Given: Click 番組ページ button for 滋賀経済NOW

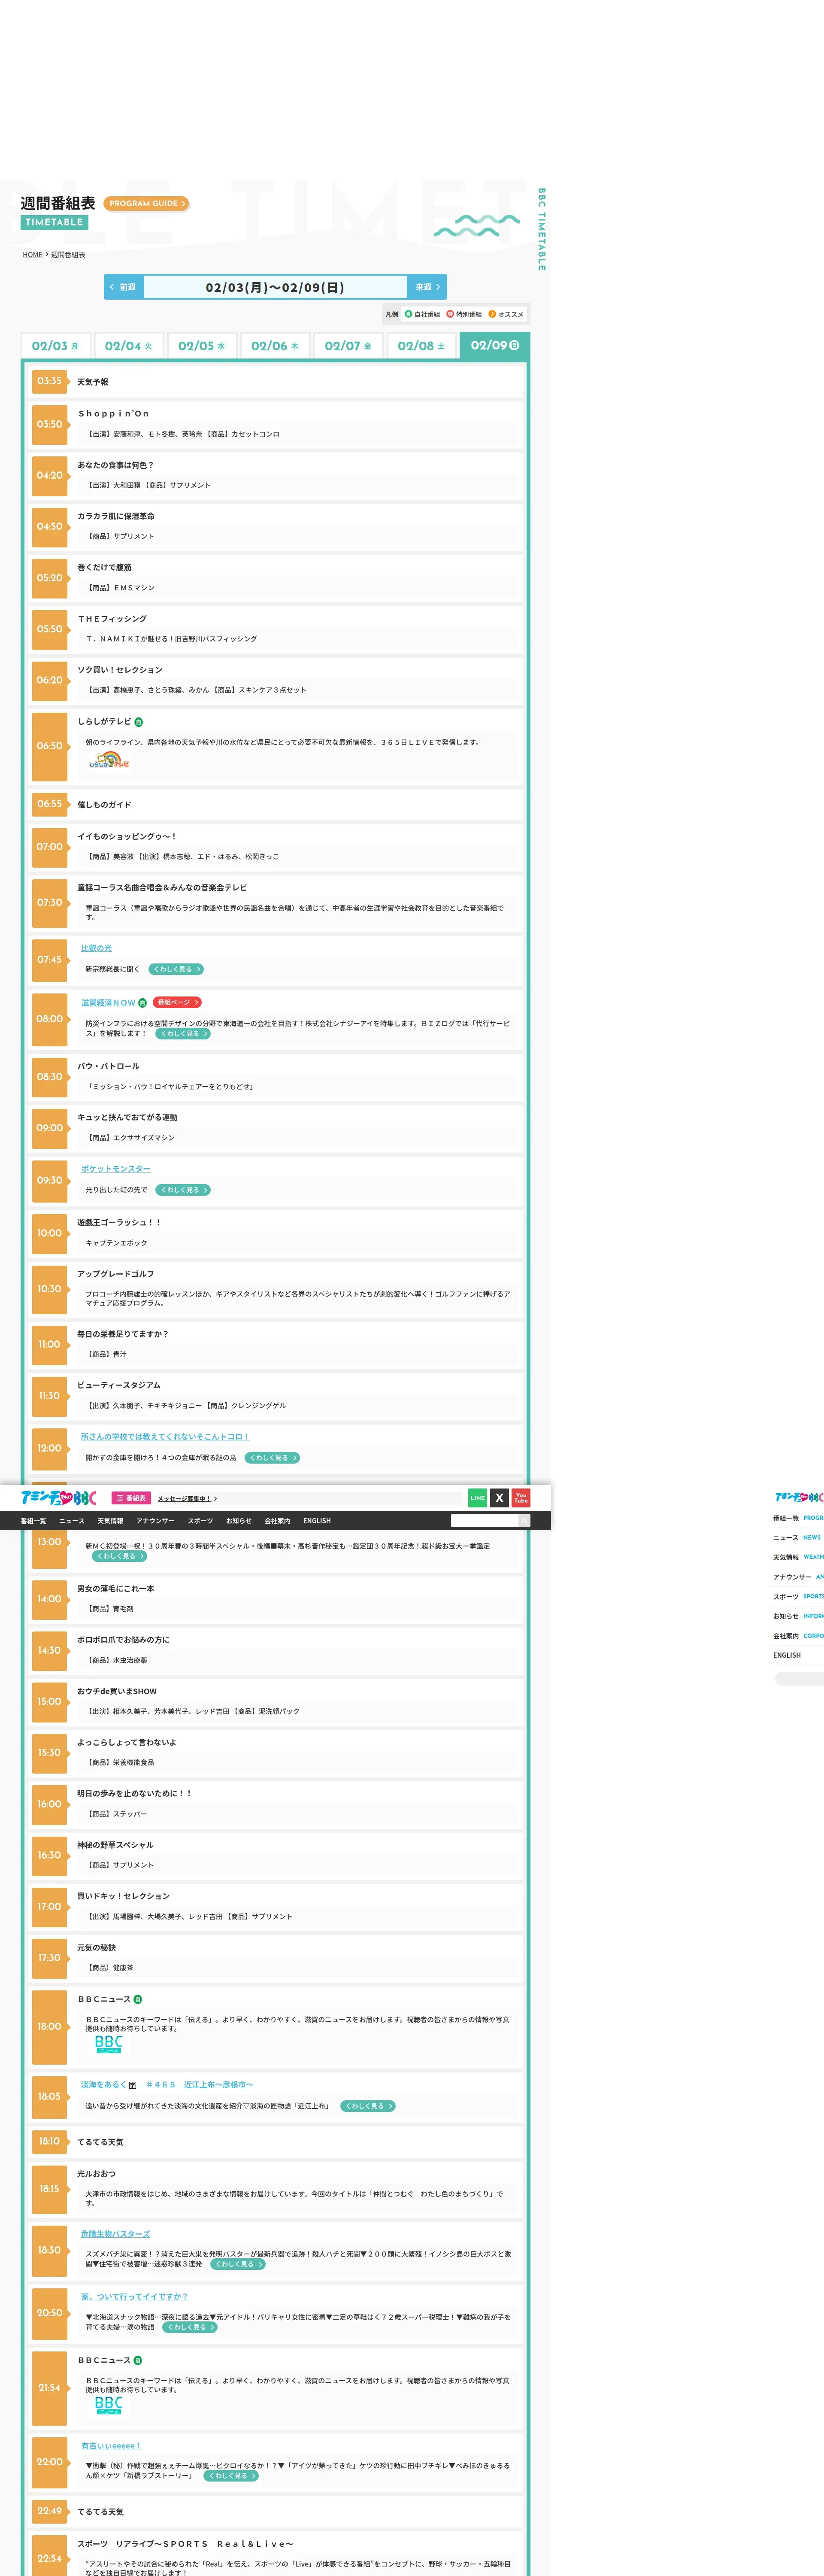Looking at the screenshot, I should [x=177, y=1002].
